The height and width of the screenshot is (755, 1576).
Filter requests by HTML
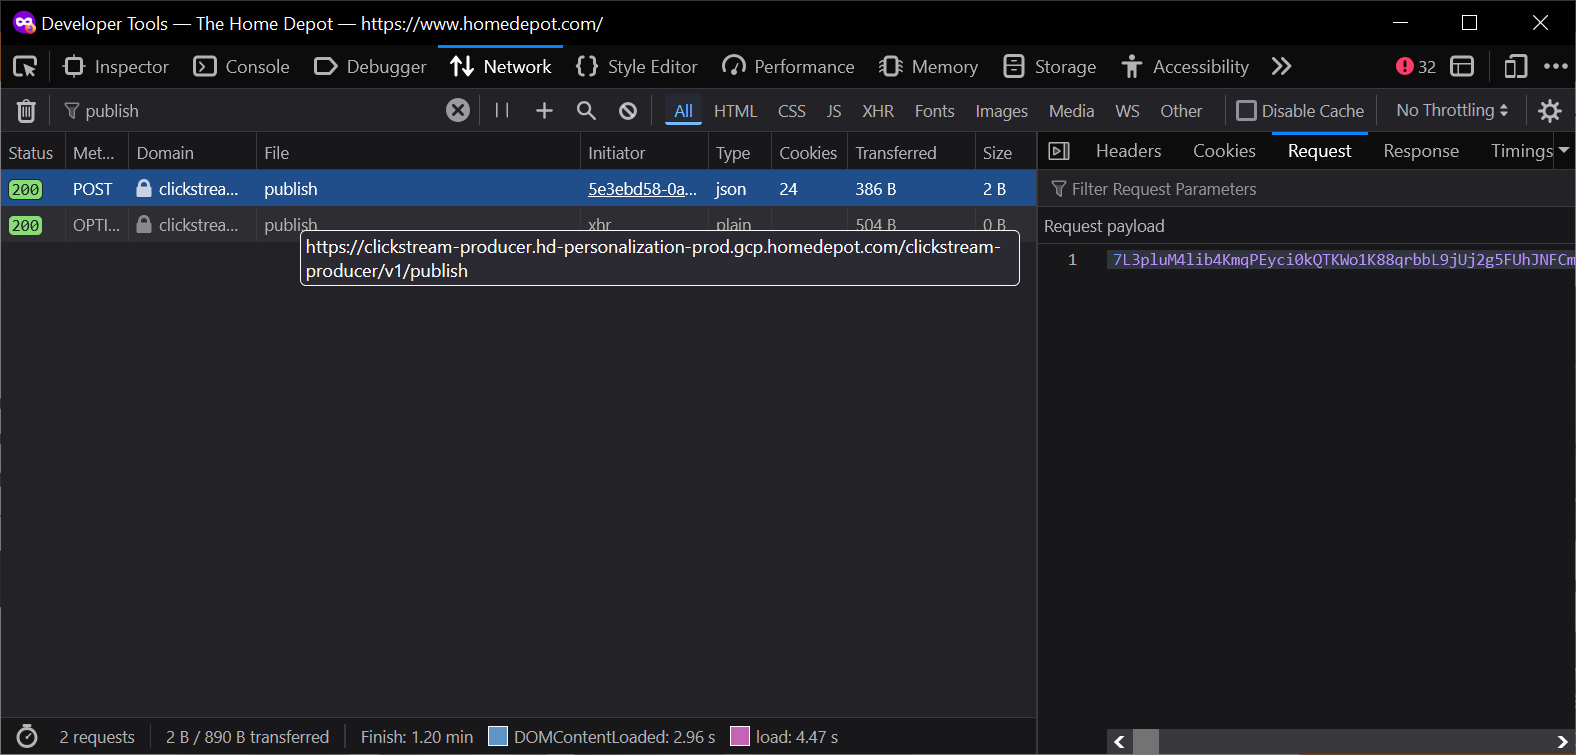pyautogui.click(x=735, y=111)
